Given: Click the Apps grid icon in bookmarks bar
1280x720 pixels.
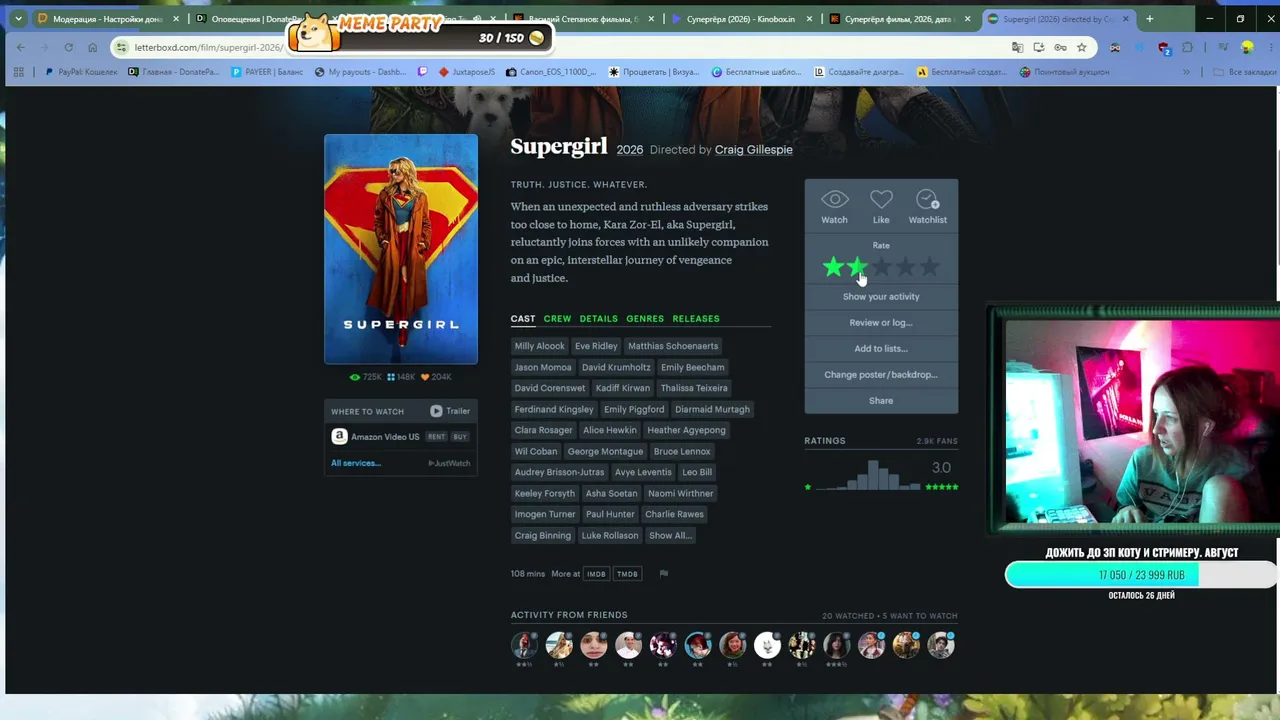Looking at the screenshot, I should coord(18,72).
